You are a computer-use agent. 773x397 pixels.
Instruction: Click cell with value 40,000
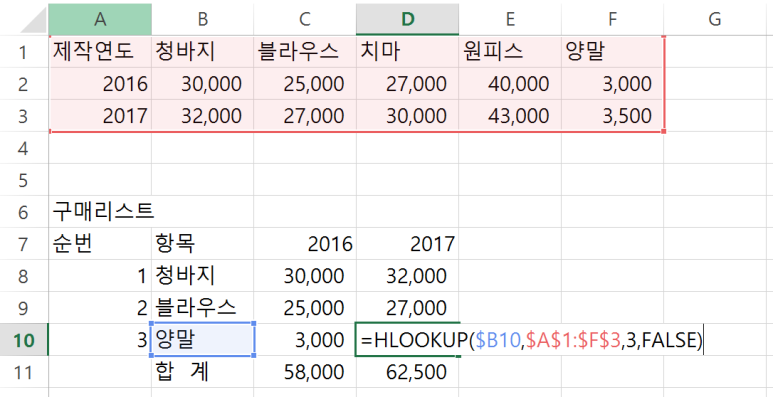coord(510,84)
